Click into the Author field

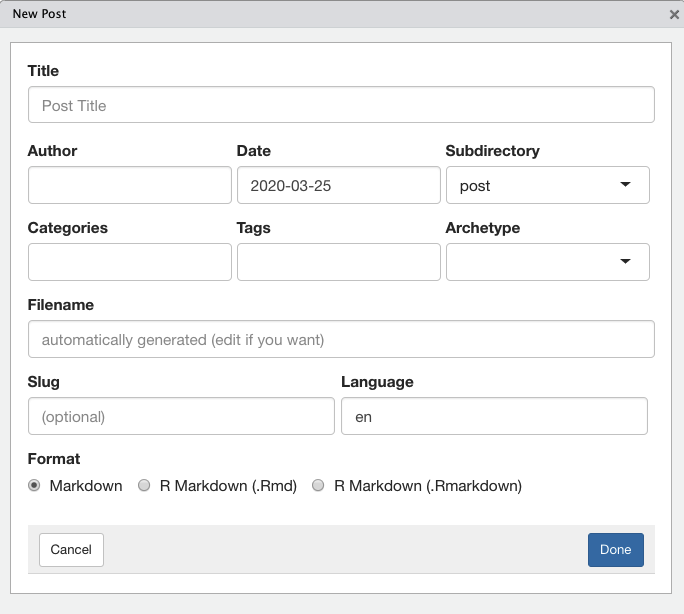pyautogui.click(x=130, y=185)
